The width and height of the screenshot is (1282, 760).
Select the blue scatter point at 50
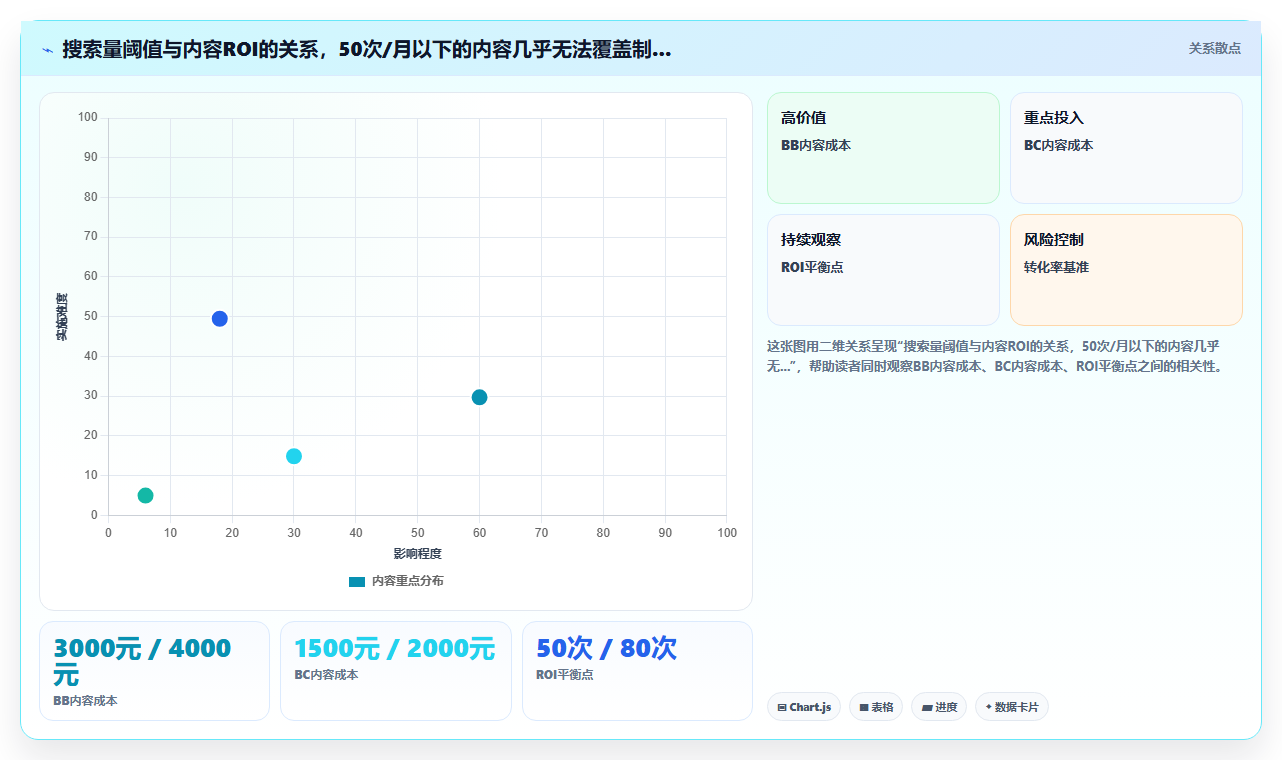click(220, 319)
